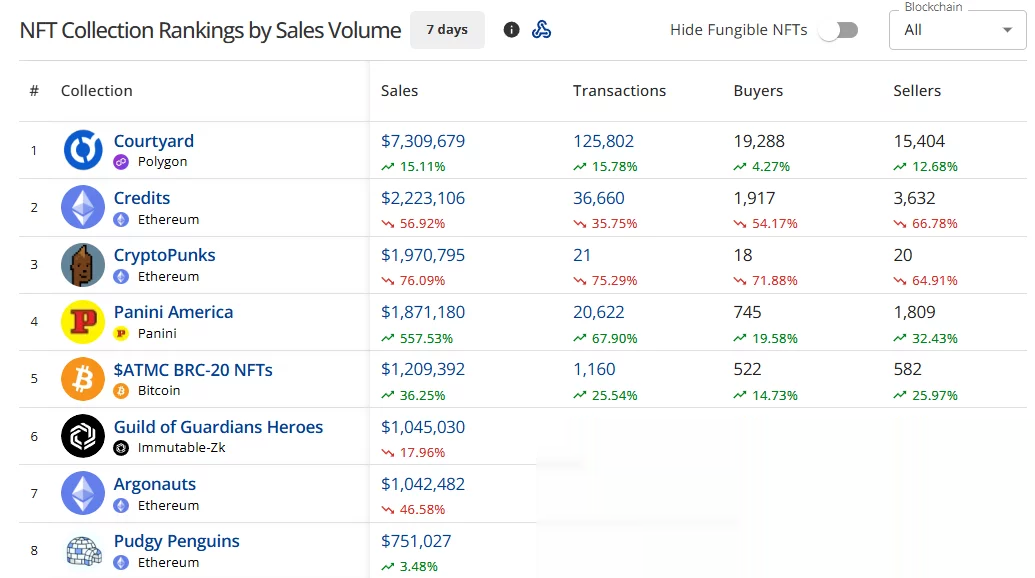Open the Courtyard collection logo
1035x578 pixels.
(x=83, y=150)
